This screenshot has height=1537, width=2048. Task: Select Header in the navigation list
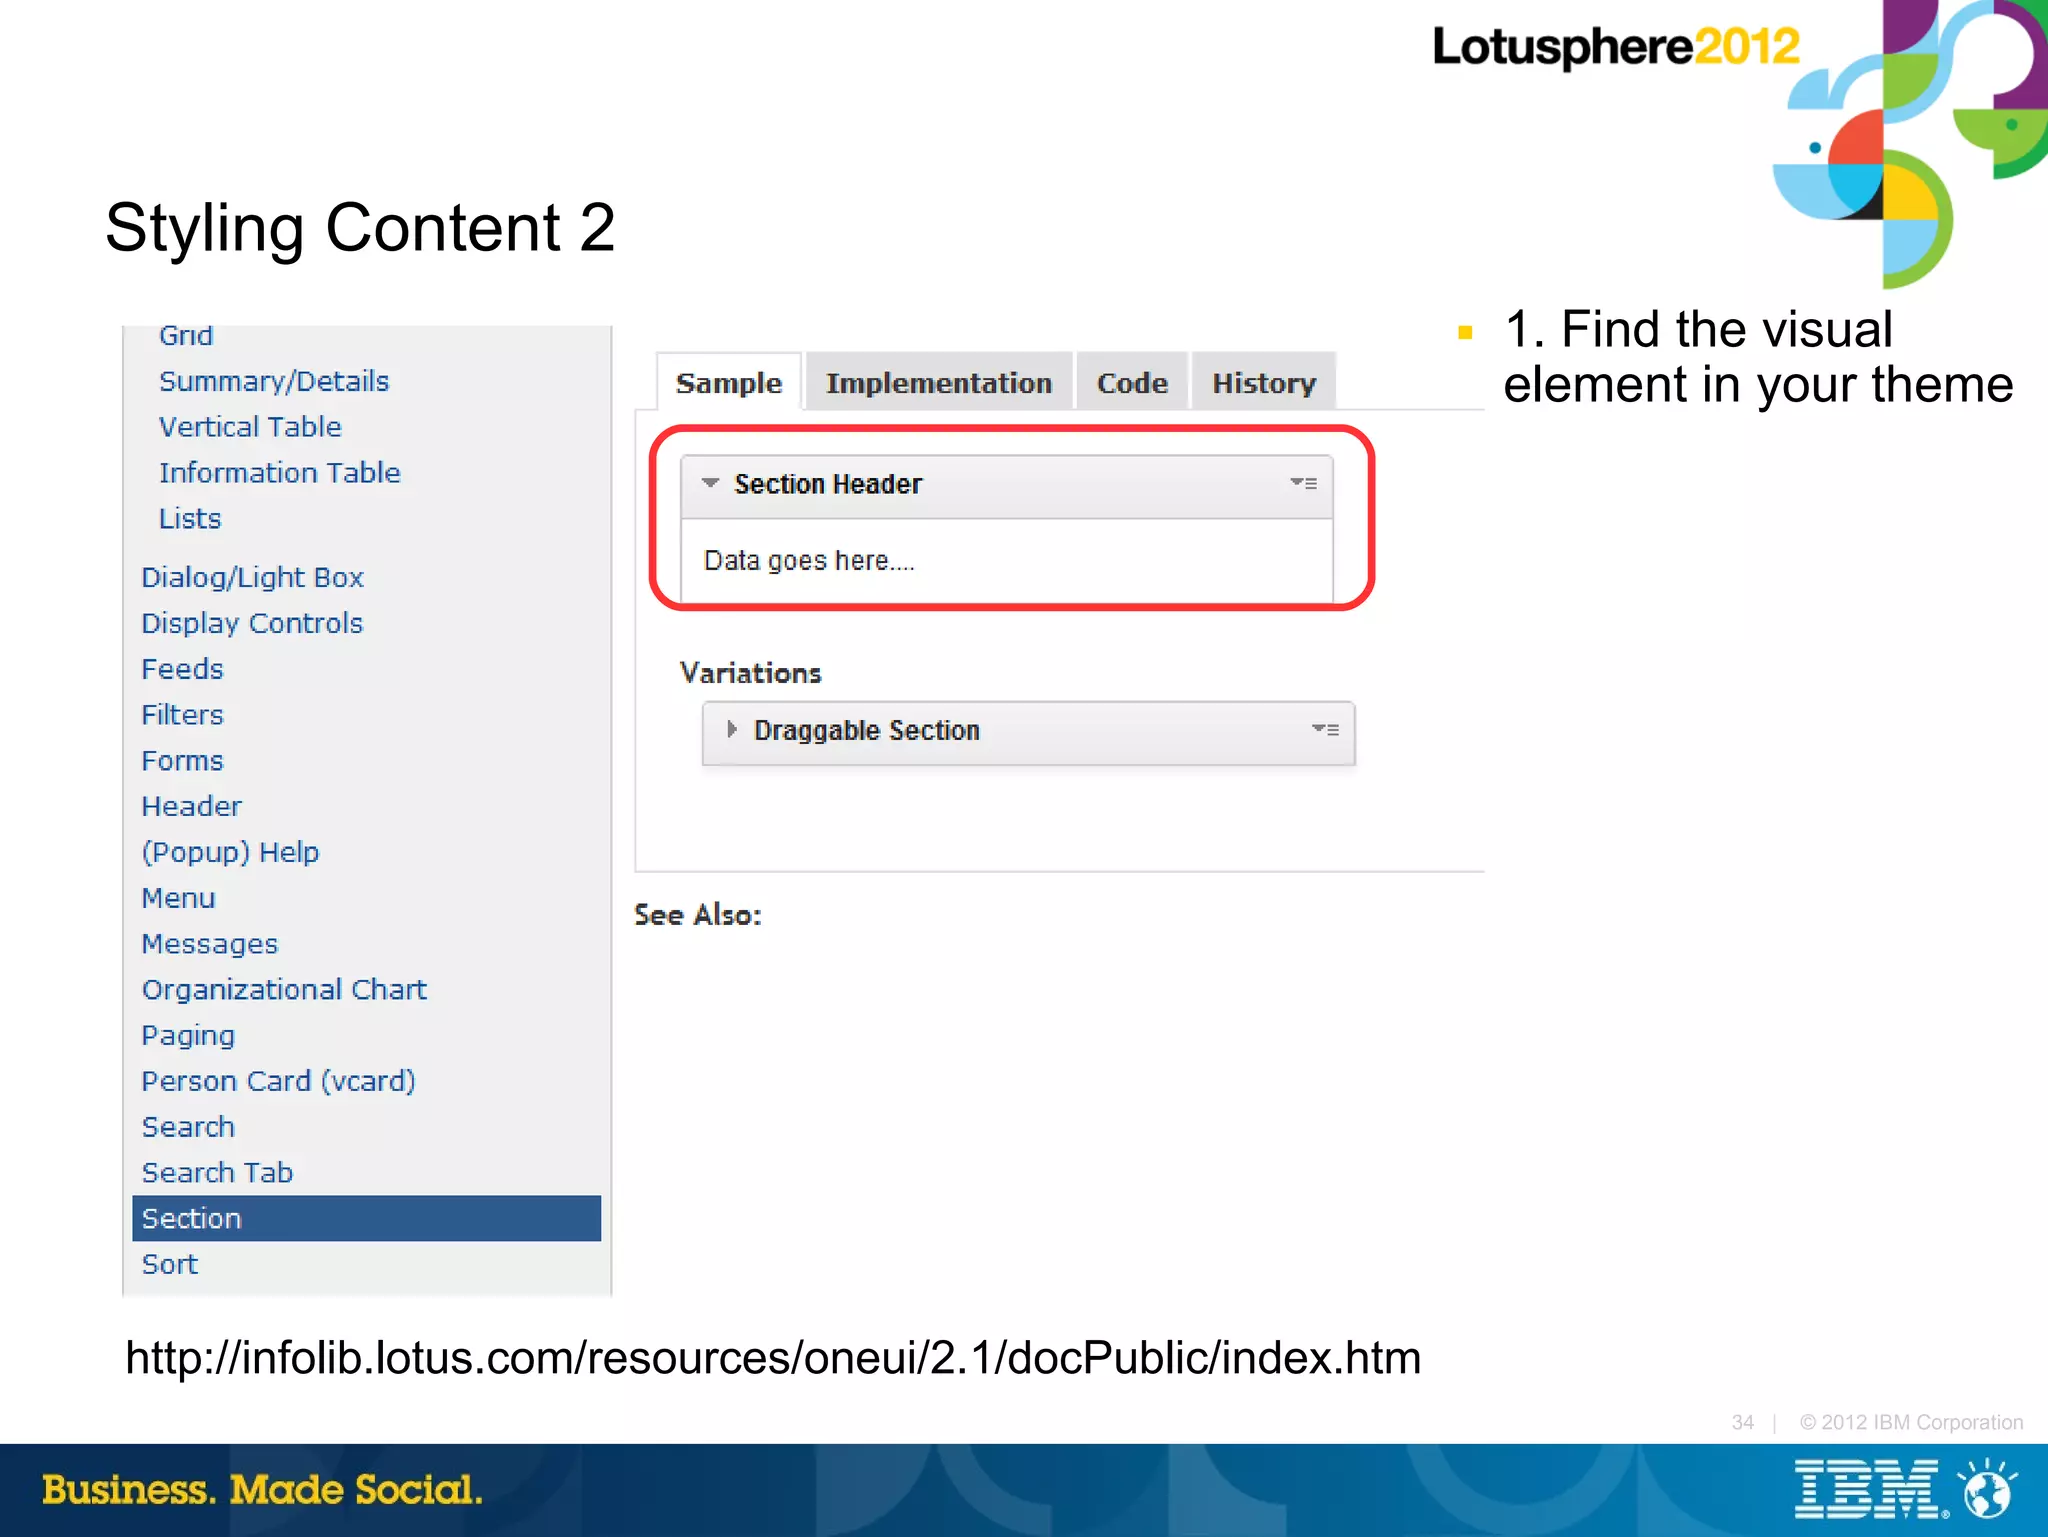tap(191, 806)
